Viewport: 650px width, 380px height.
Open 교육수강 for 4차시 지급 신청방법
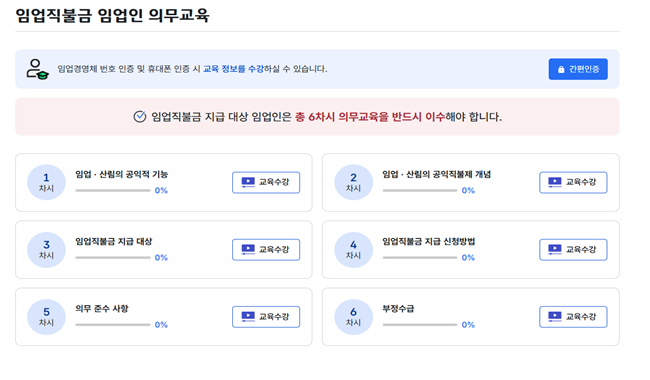tap(573, 249)
